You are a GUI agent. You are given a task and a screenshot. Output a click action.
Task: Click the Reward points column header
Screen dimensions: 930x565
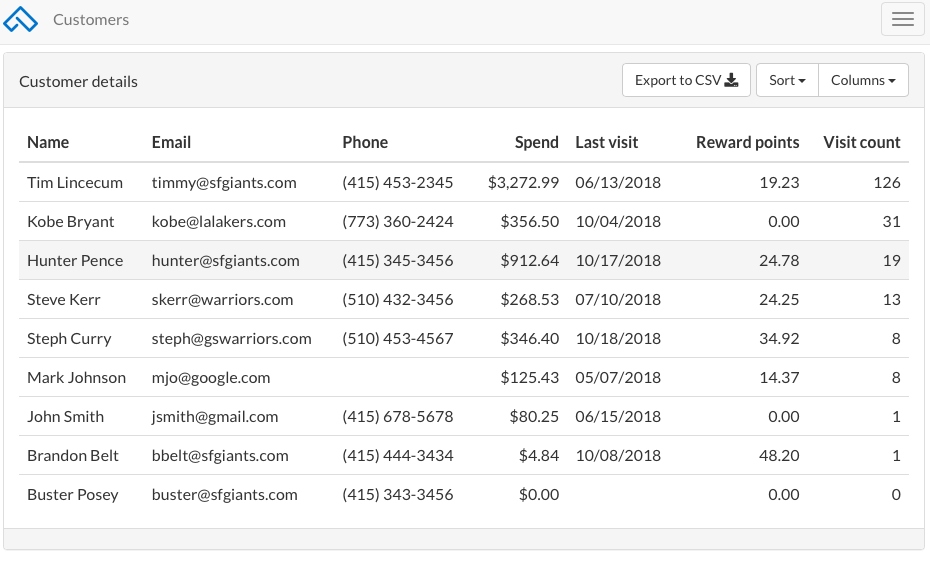[x=747, y=142]
